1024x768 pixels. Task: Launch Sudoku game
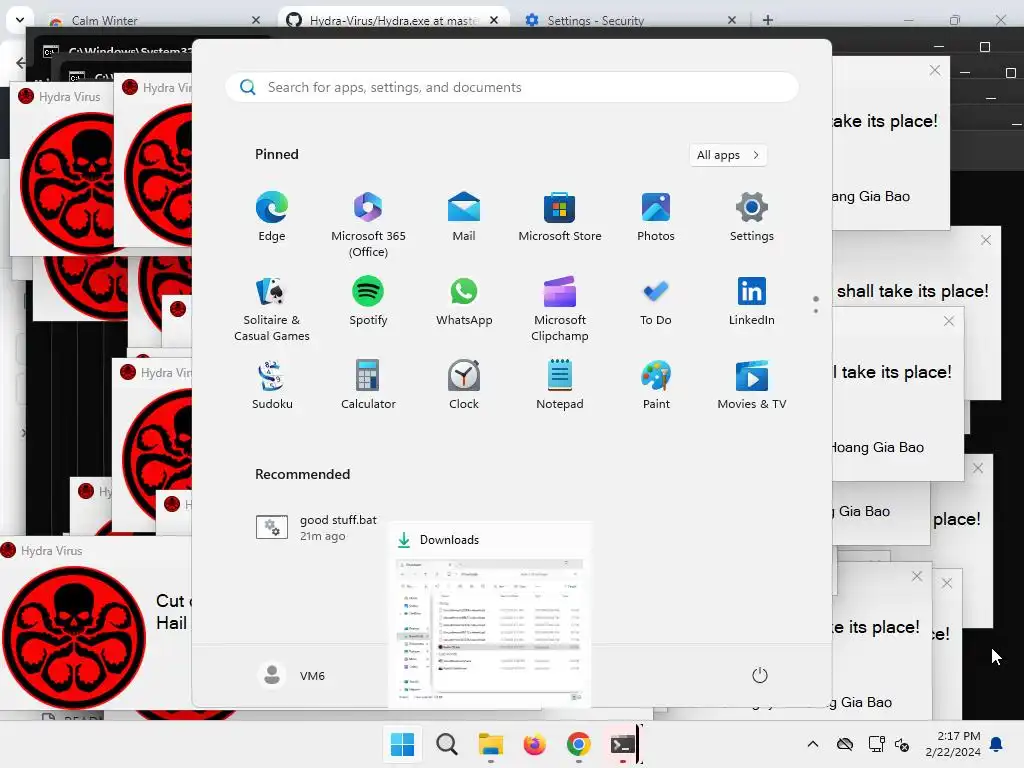(x=272, y=385)
